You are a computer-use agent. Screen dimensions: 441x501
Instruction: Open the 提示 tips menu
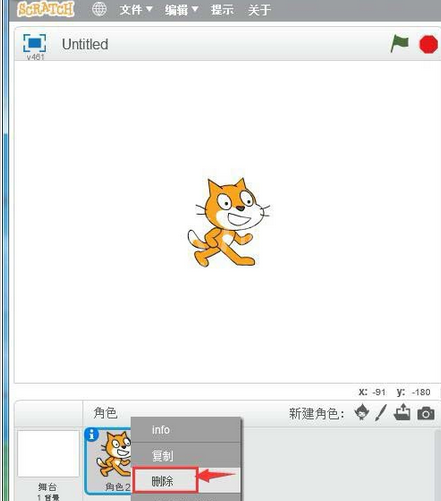(x=222, y=10)
